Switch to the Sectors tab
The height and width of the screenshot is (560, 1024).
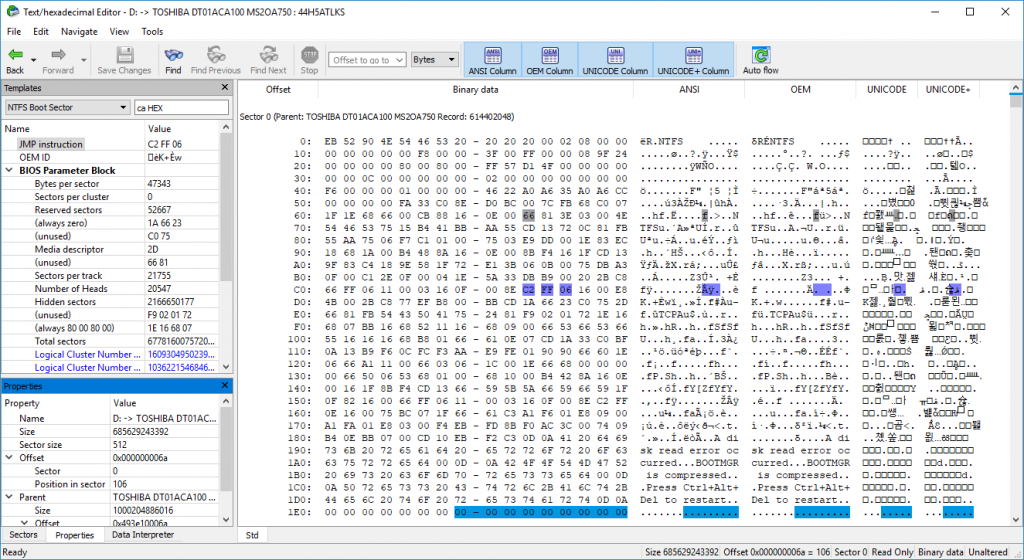click(24, 535)
